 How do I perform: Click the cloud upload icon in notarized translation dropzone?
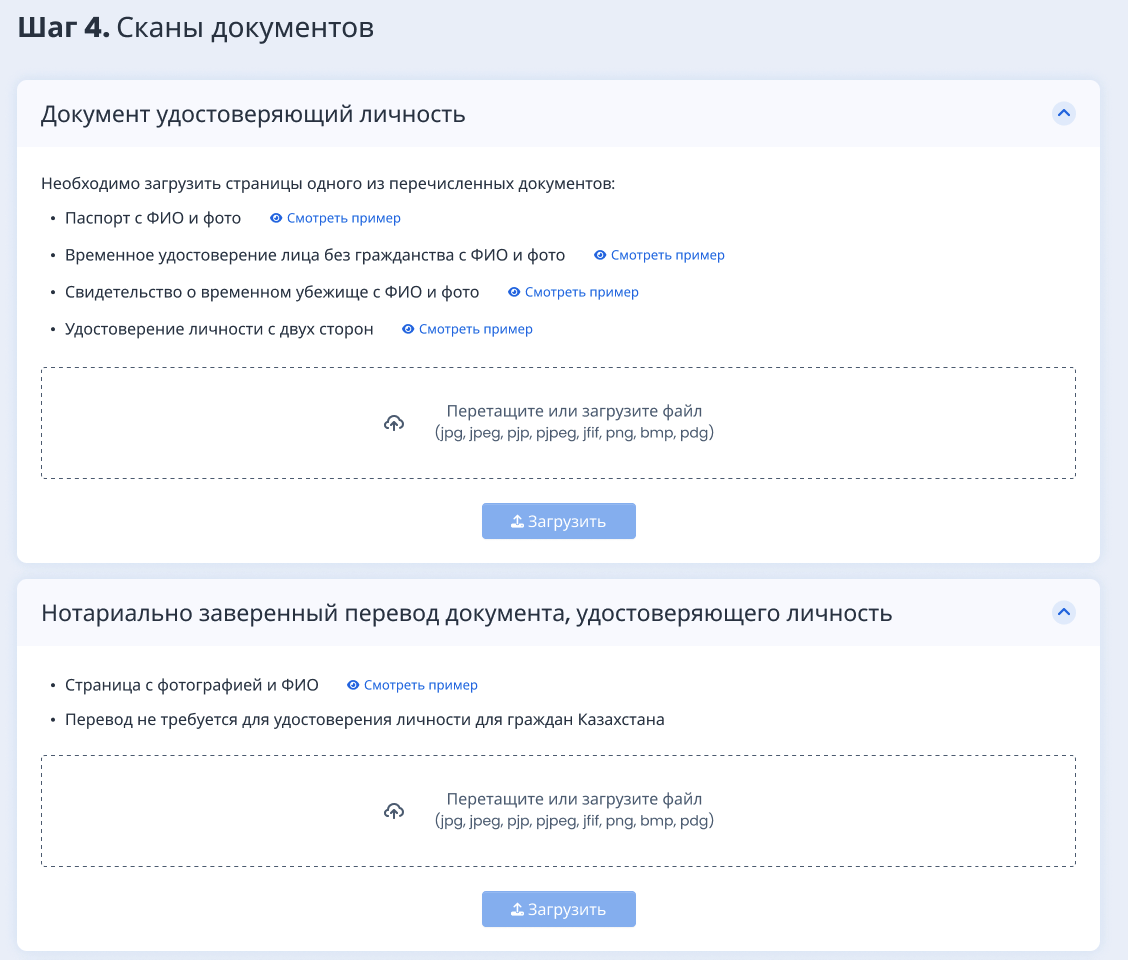[394, 811]
